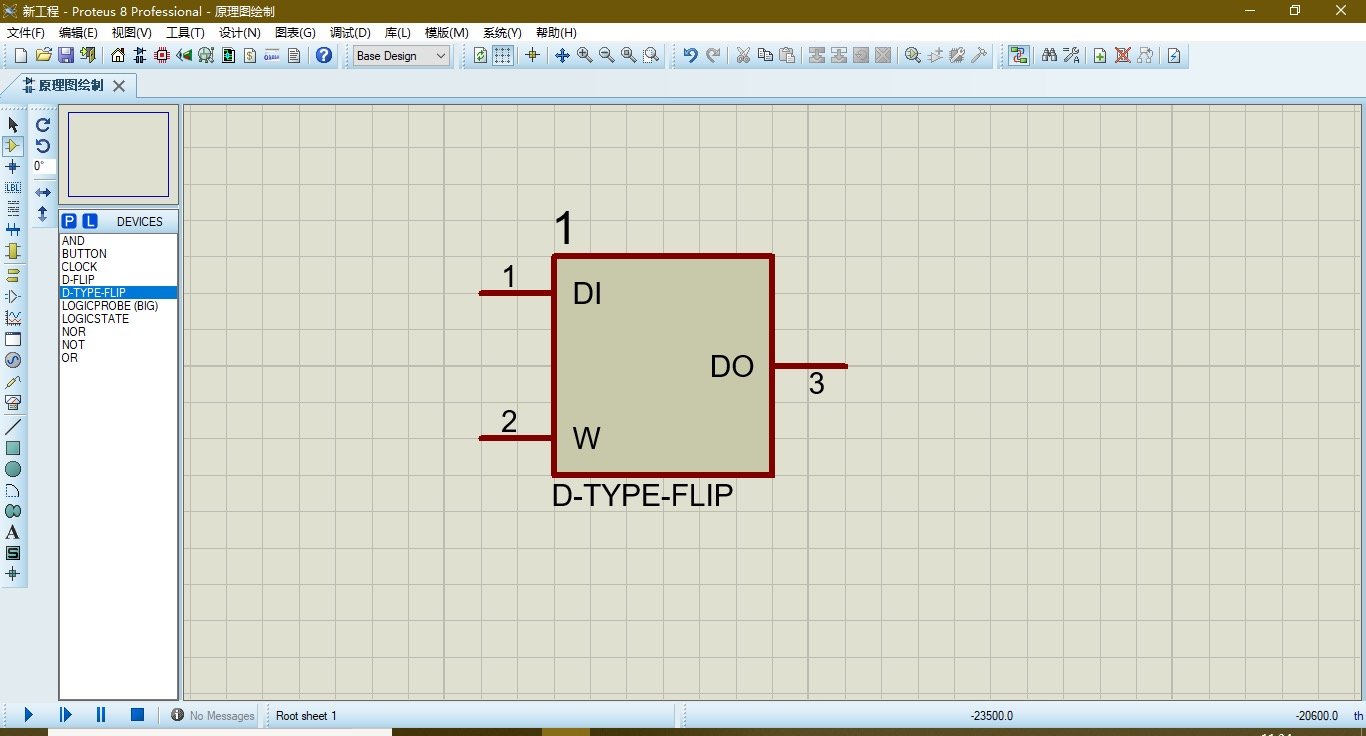Select the 2D line drawing tool
Viewport: 1366px width, 736px height.
13,427
